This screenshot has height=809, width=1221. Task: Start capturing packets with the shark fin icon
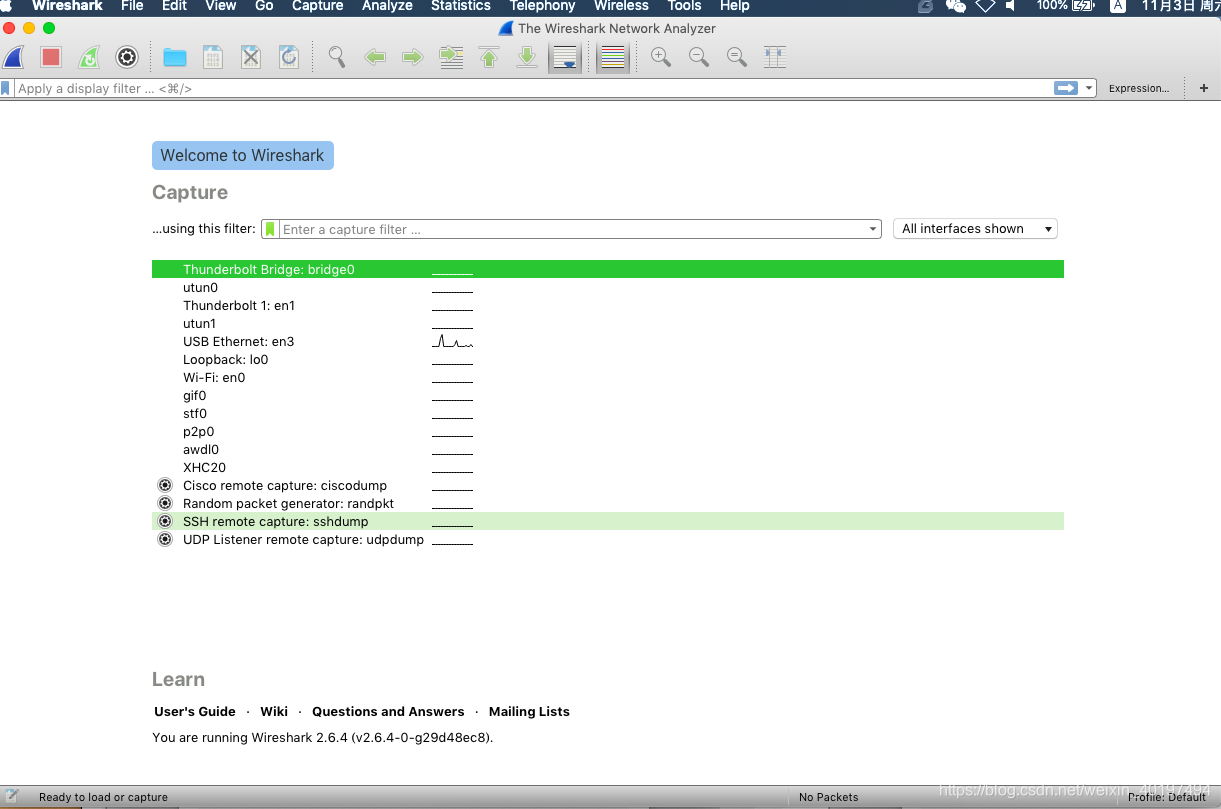coord(14,57)
